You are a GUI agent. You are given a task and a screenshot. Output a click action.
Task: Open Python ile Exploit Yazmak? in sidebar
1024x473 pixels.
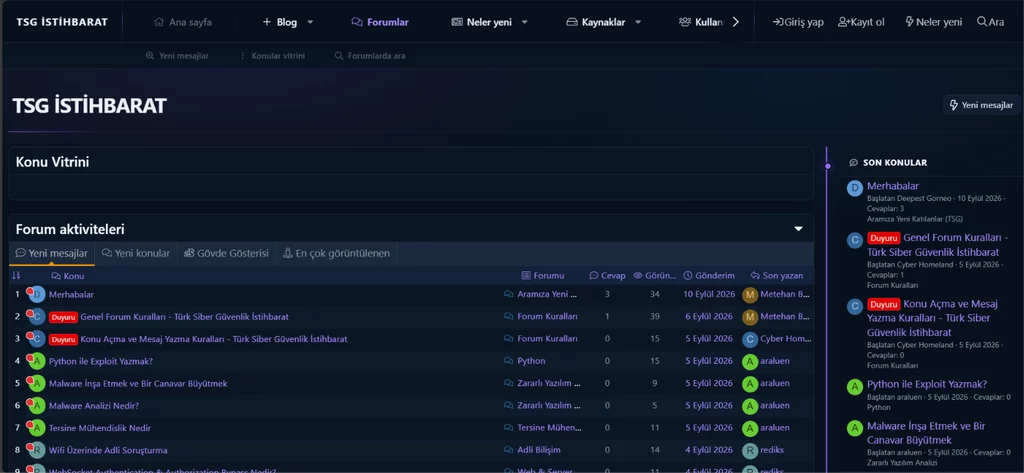927,383
